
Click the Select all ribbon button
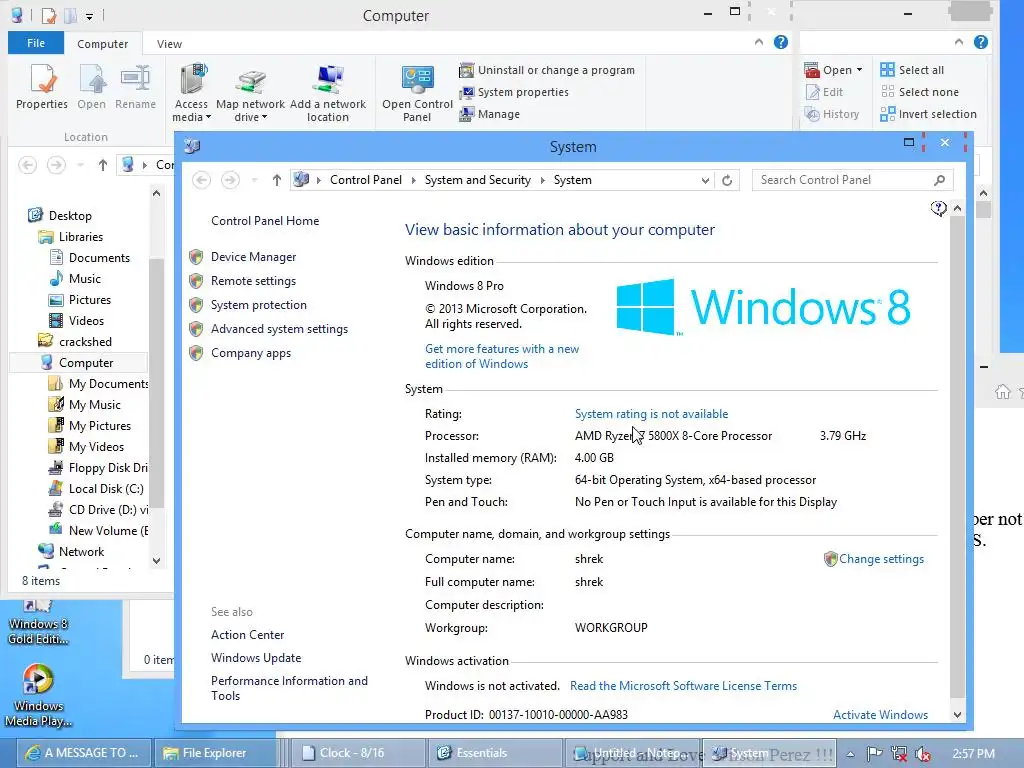pyautogui.click(x=912, y=70)
